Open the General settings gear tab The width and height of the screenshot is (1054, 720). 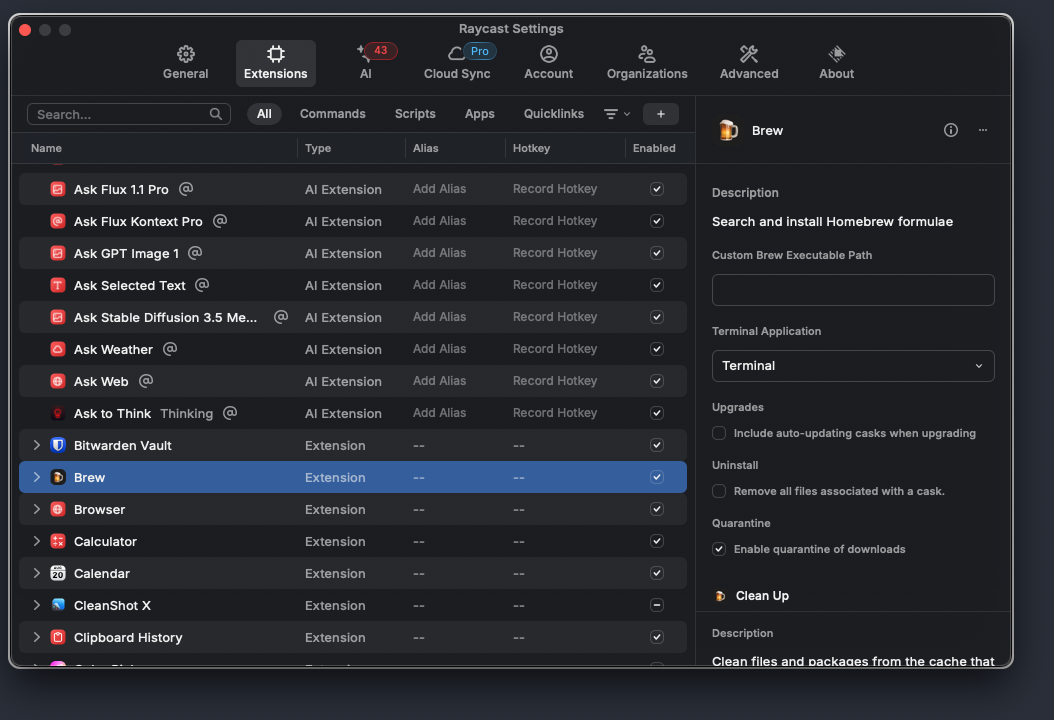coord(186,55)
